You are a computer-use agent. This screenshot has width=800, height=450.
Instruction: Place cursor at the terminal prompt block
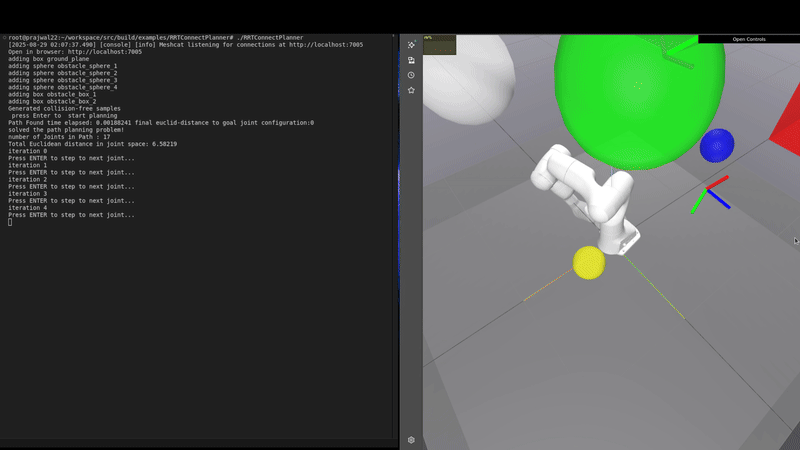[x=10, y=222]
